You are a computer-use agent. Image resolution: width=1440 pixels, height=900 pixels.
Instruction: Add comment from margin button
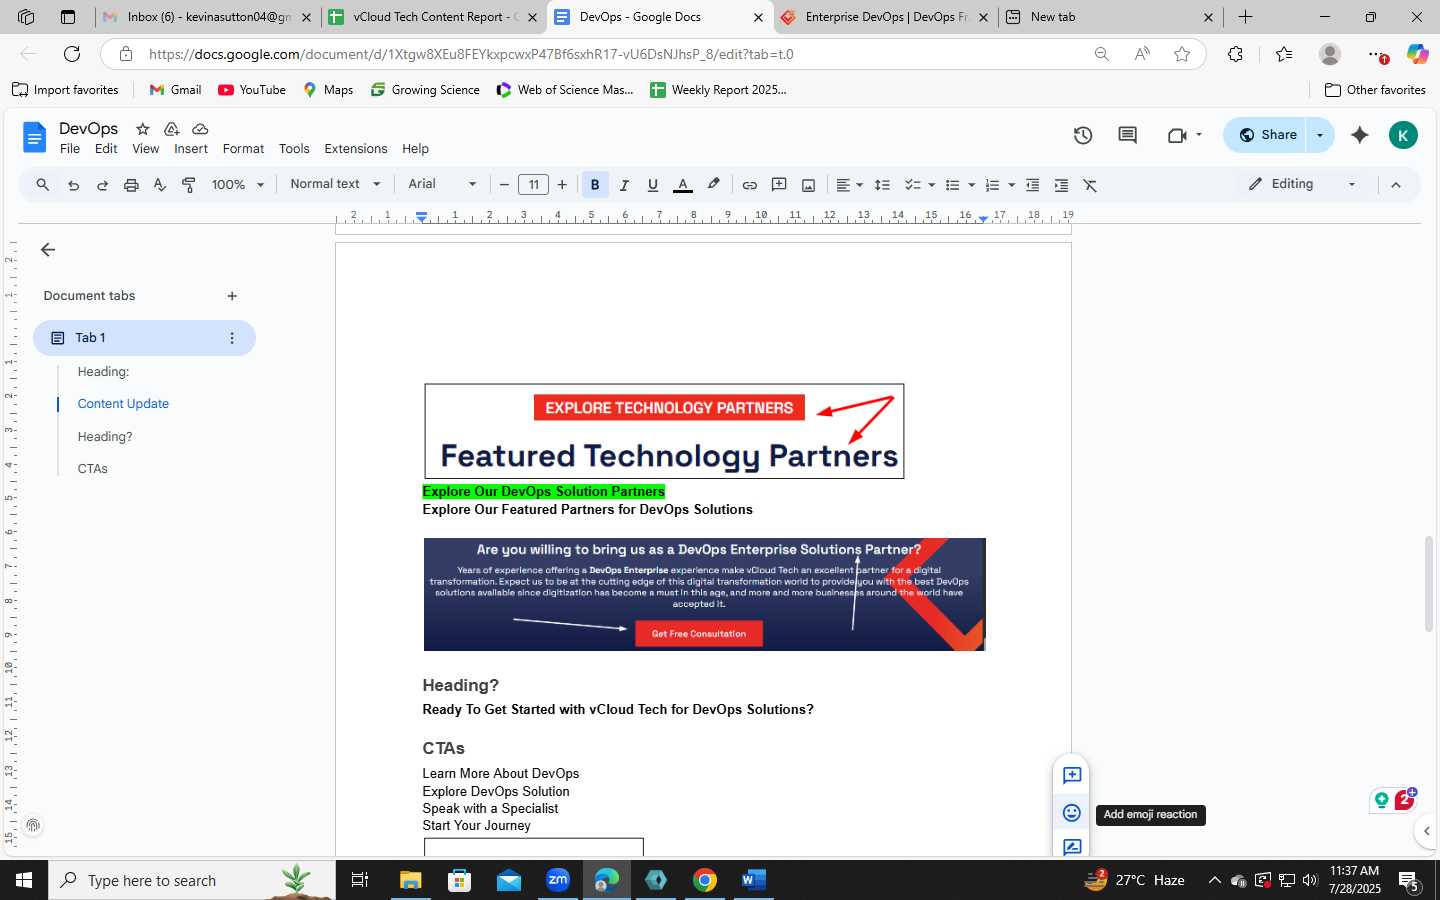tap(1072, 775)
